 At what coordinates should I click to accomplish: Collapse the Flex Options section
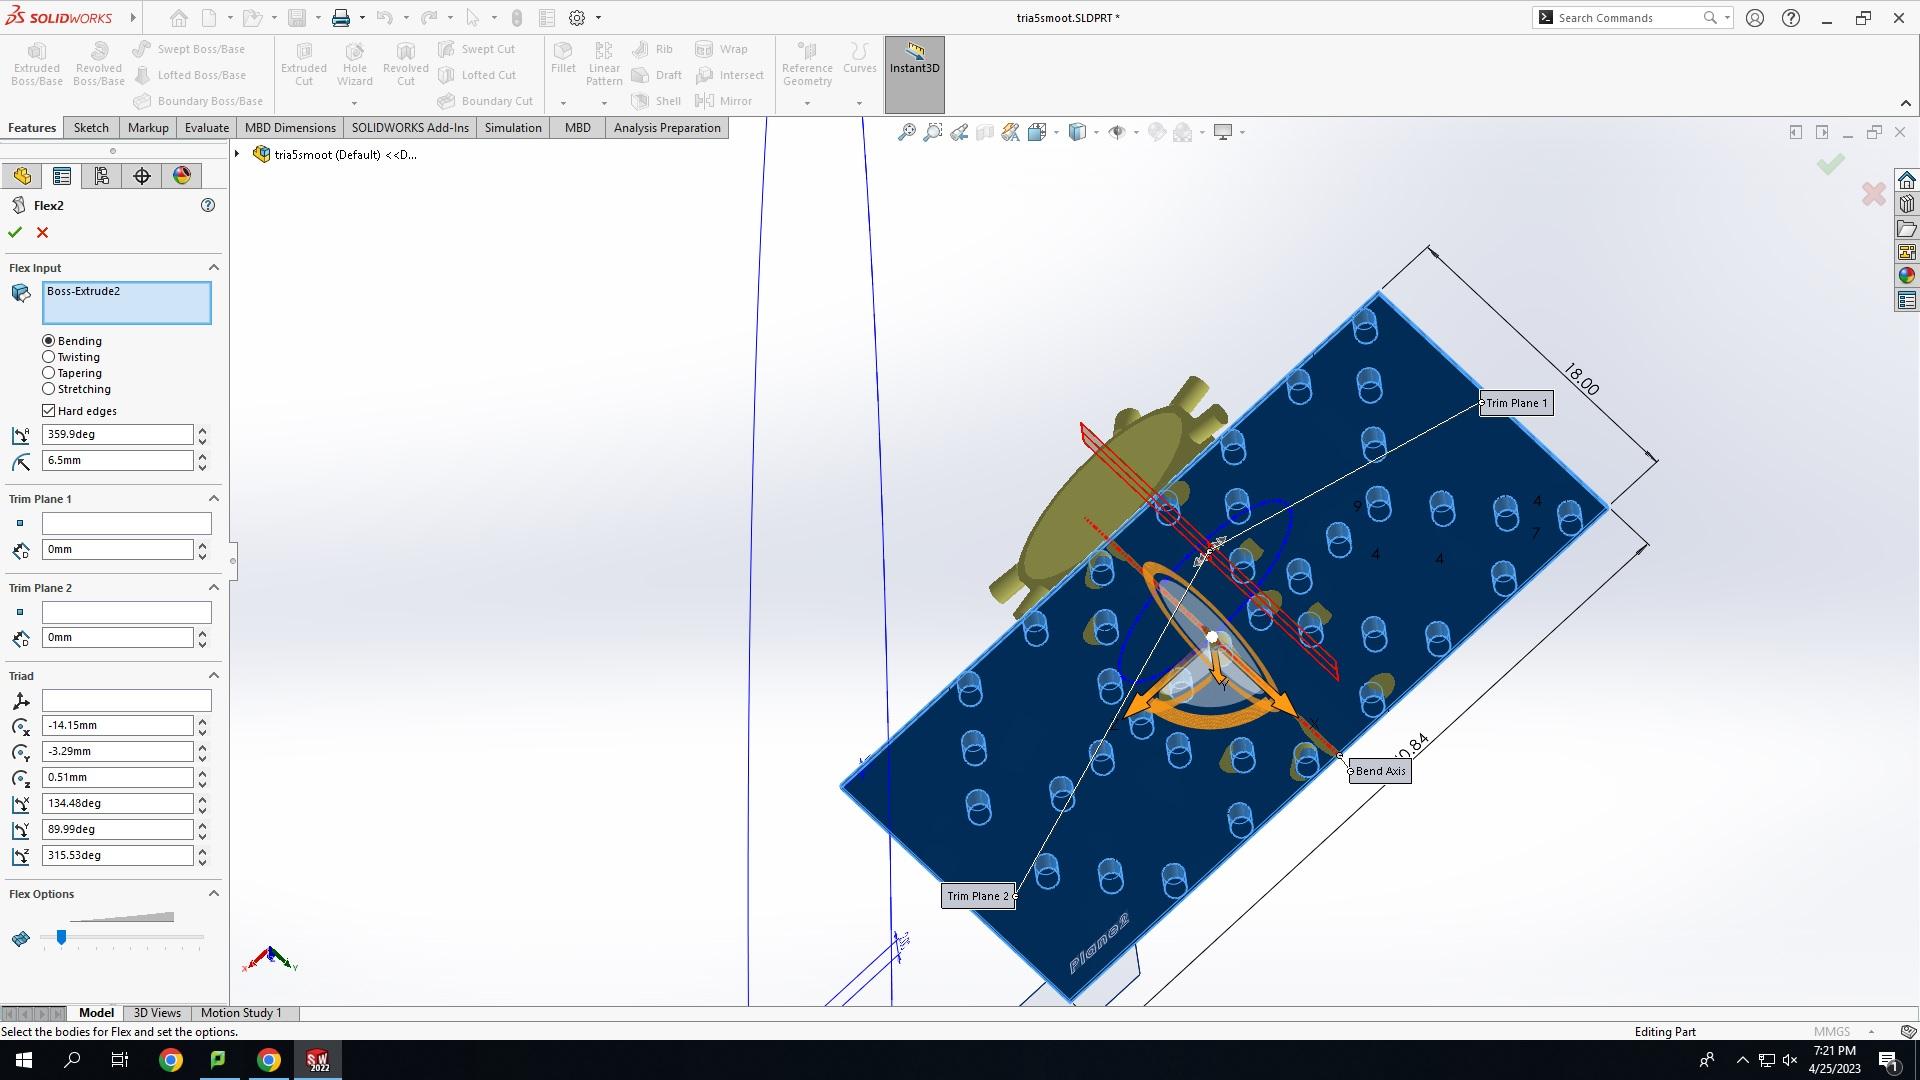213,894
